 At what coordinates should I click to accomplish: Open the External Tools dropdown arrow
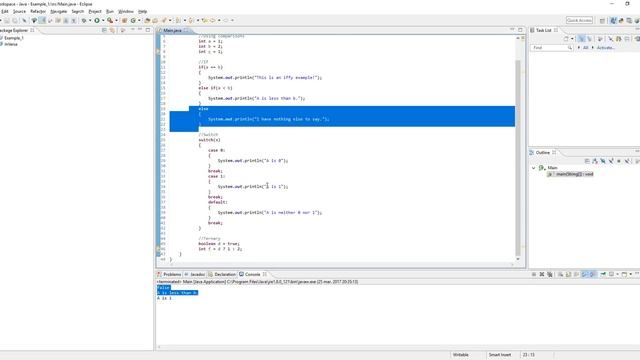[x=116, y=20]
